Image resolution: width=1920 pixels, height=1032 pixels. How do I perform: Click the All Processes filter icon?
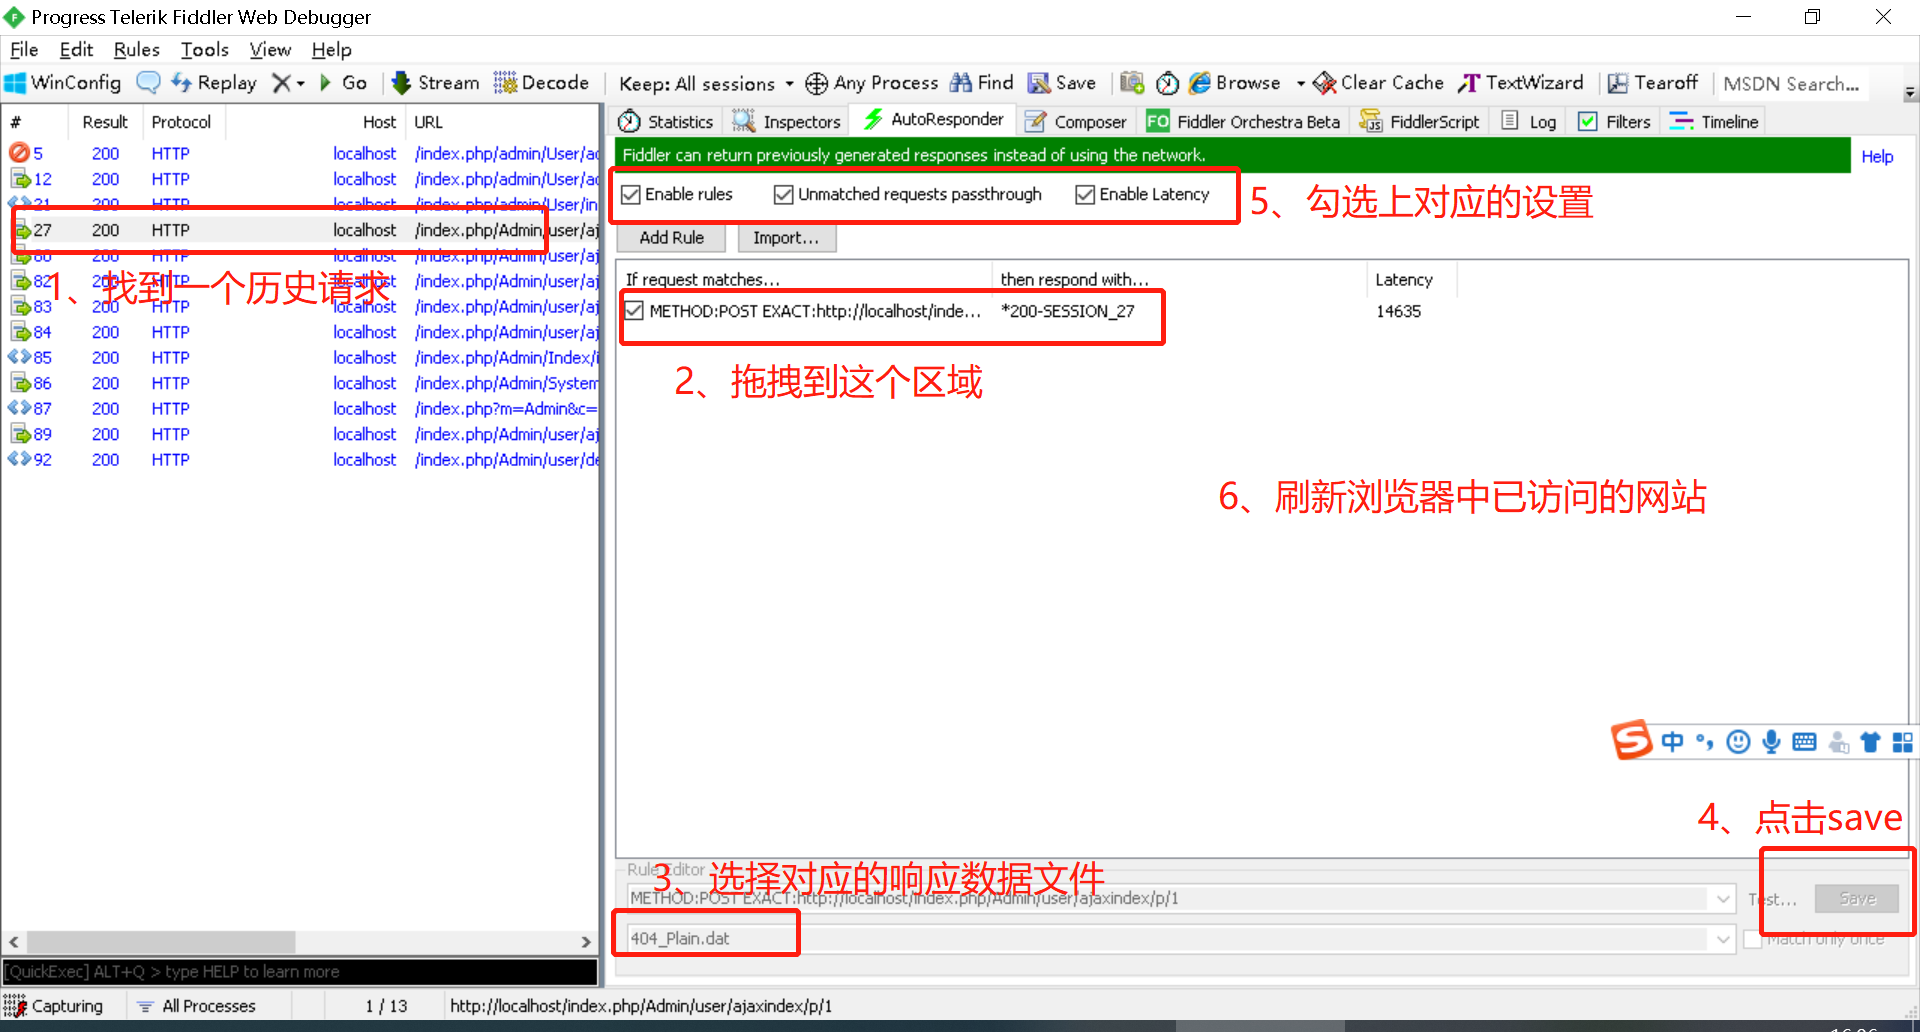pyautogui.click(x=145, y=1006)
